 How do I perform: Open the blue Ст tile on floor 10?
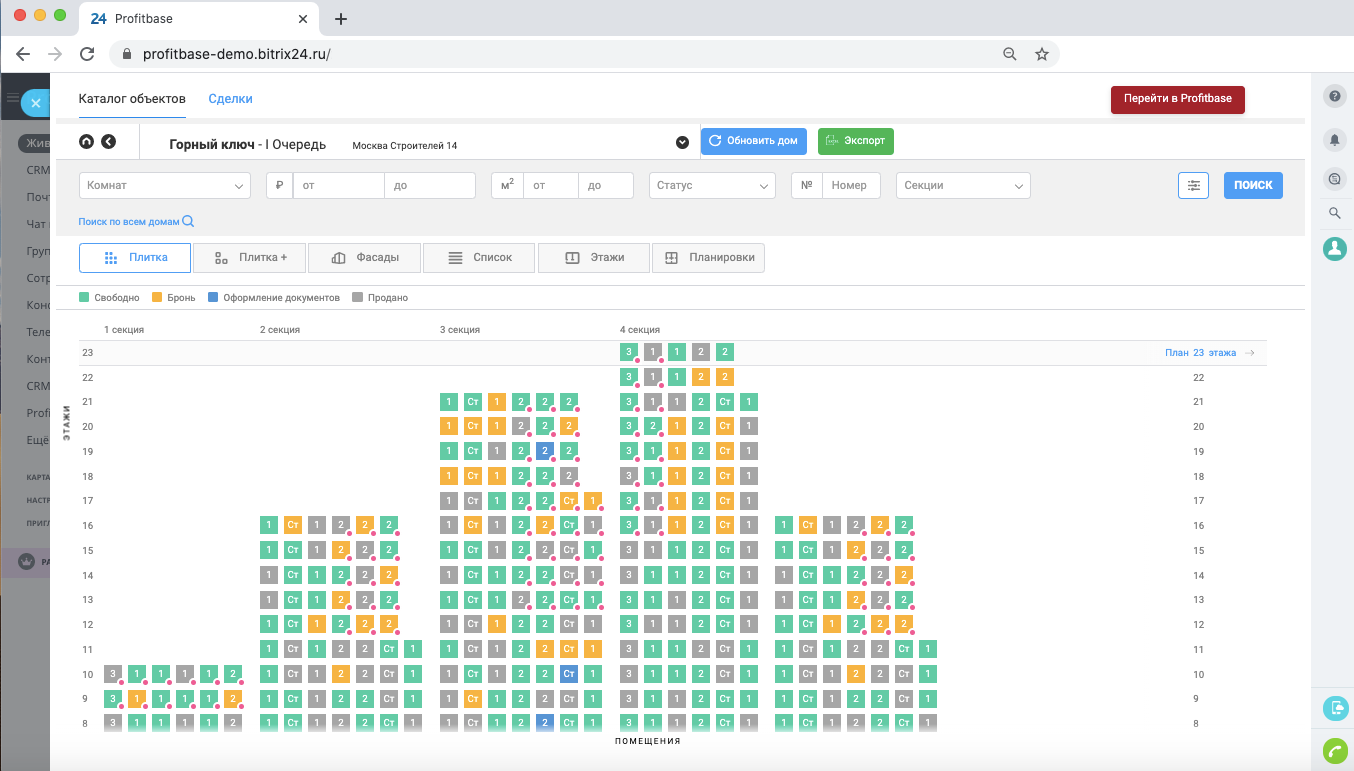point(569,674)
